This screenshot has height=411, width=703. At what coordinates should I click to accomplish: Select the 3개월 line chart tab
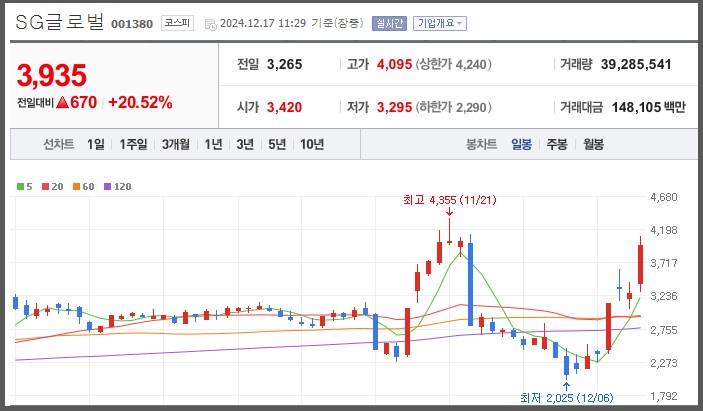pyautogui.click(x=175, y=144)
